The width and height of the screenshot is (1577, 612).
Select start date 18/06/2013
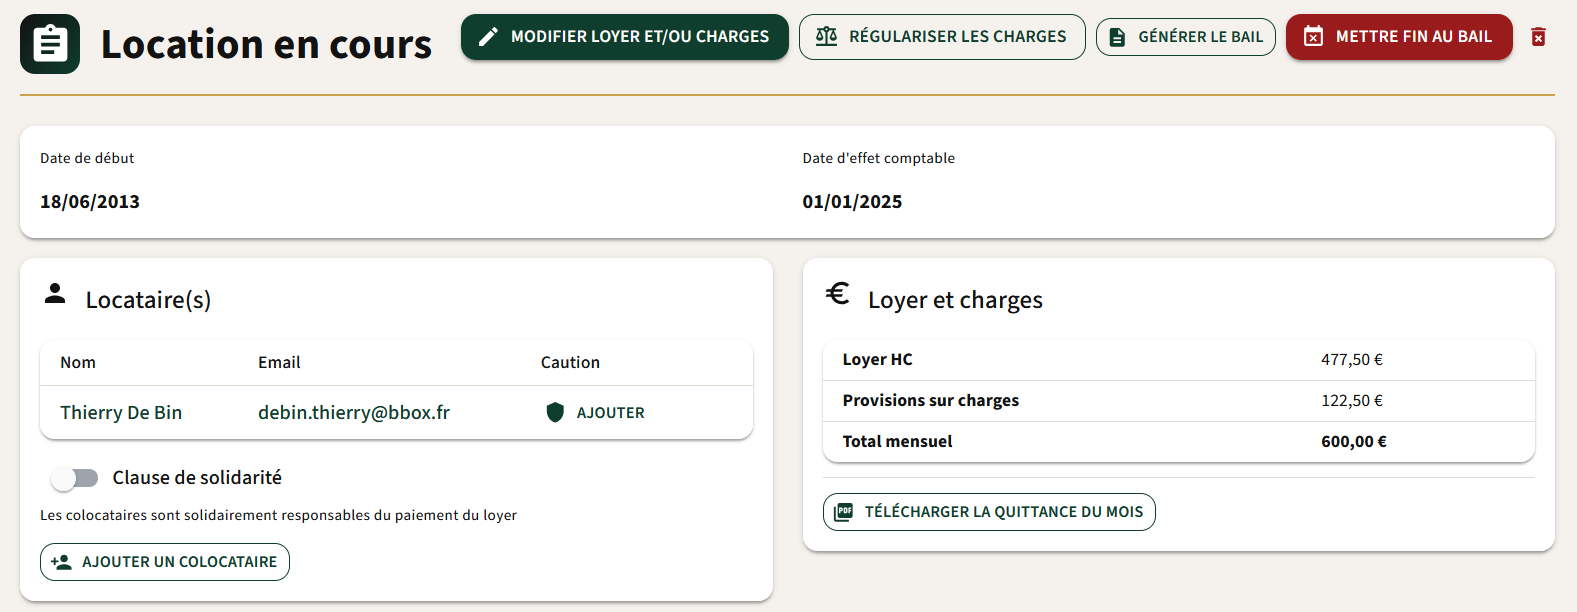coord(90,202)
